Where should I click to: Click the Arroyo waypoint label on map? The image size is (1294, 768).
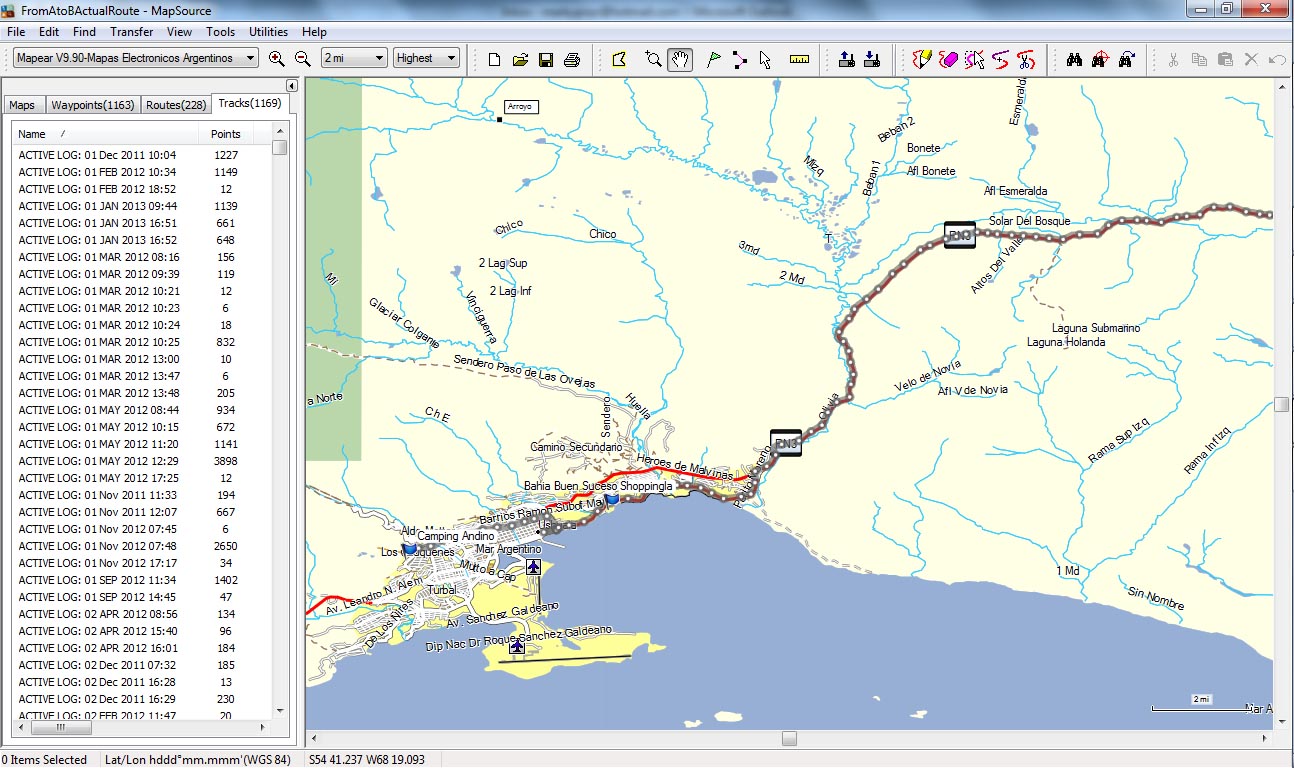click(x=521, y=106)
